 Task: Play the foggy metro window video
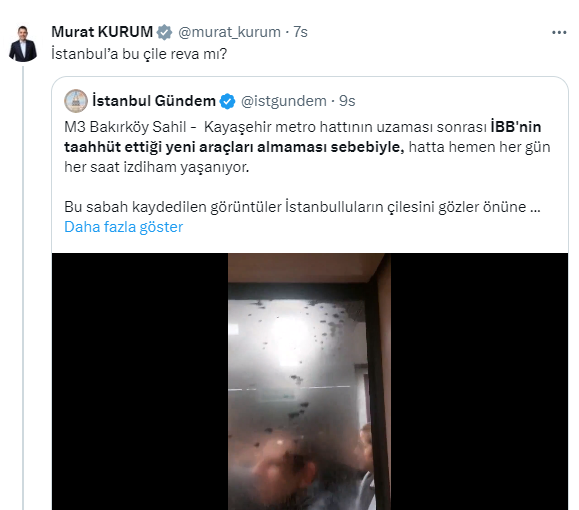tap(309, 381)
